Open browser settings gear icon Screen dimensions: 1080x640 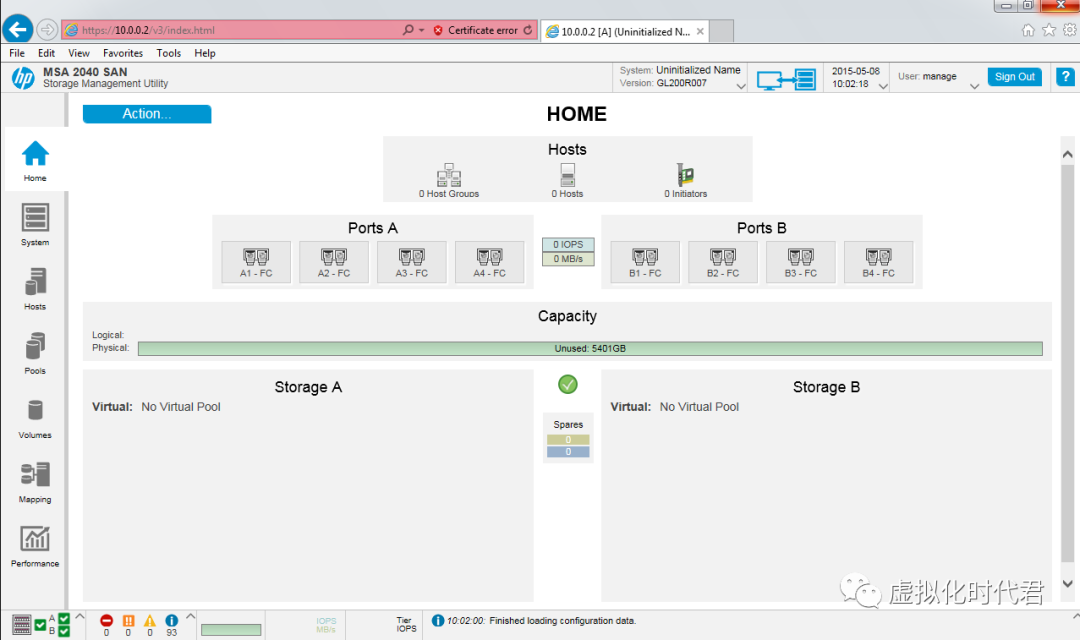click(x=1070, y=30)
